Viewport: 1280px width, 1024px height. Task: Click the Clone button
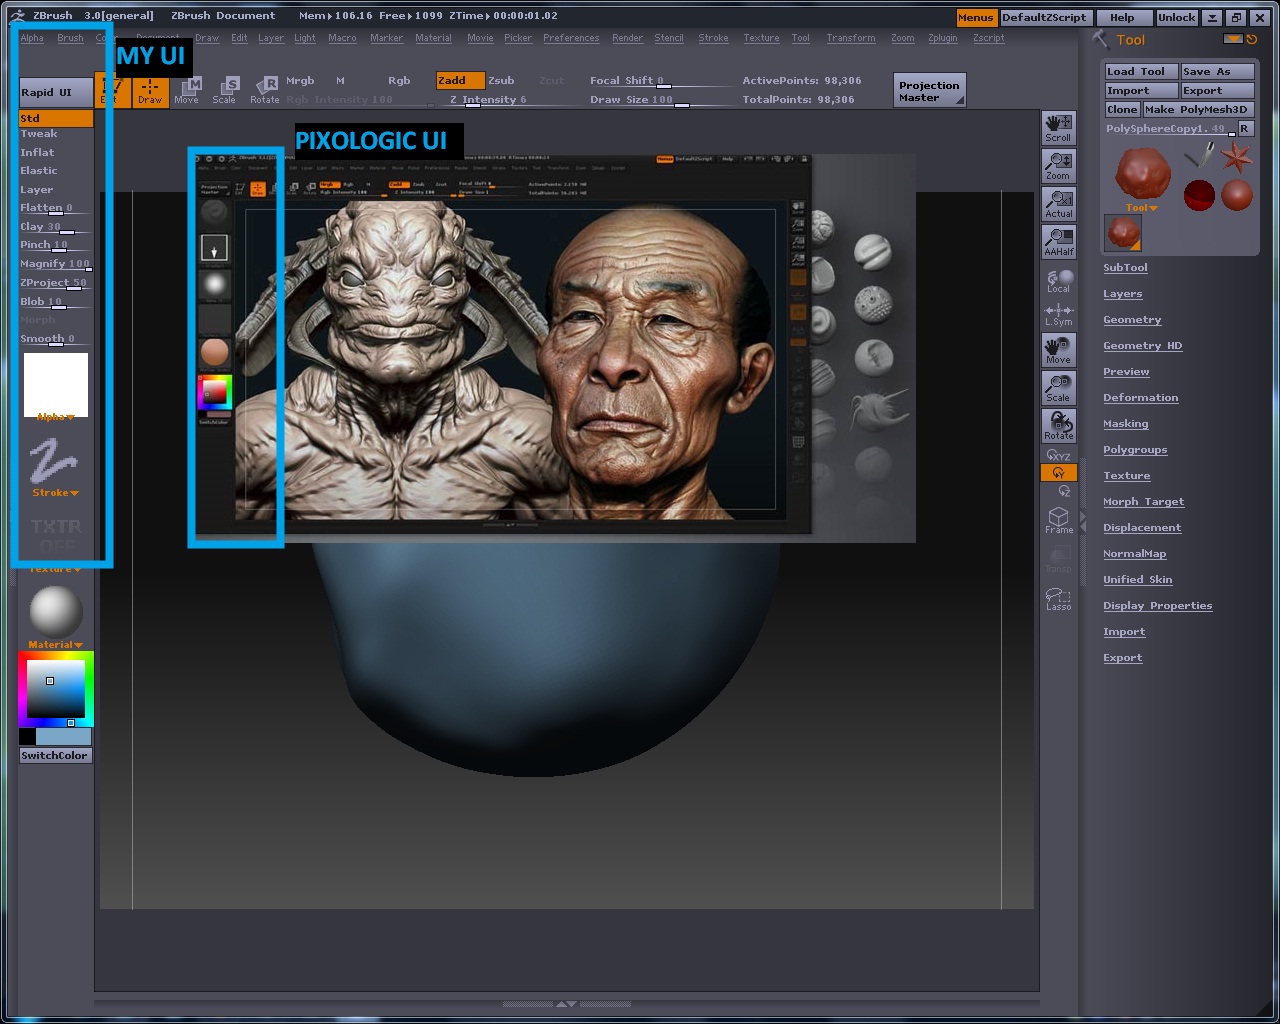coord(1122,110)
